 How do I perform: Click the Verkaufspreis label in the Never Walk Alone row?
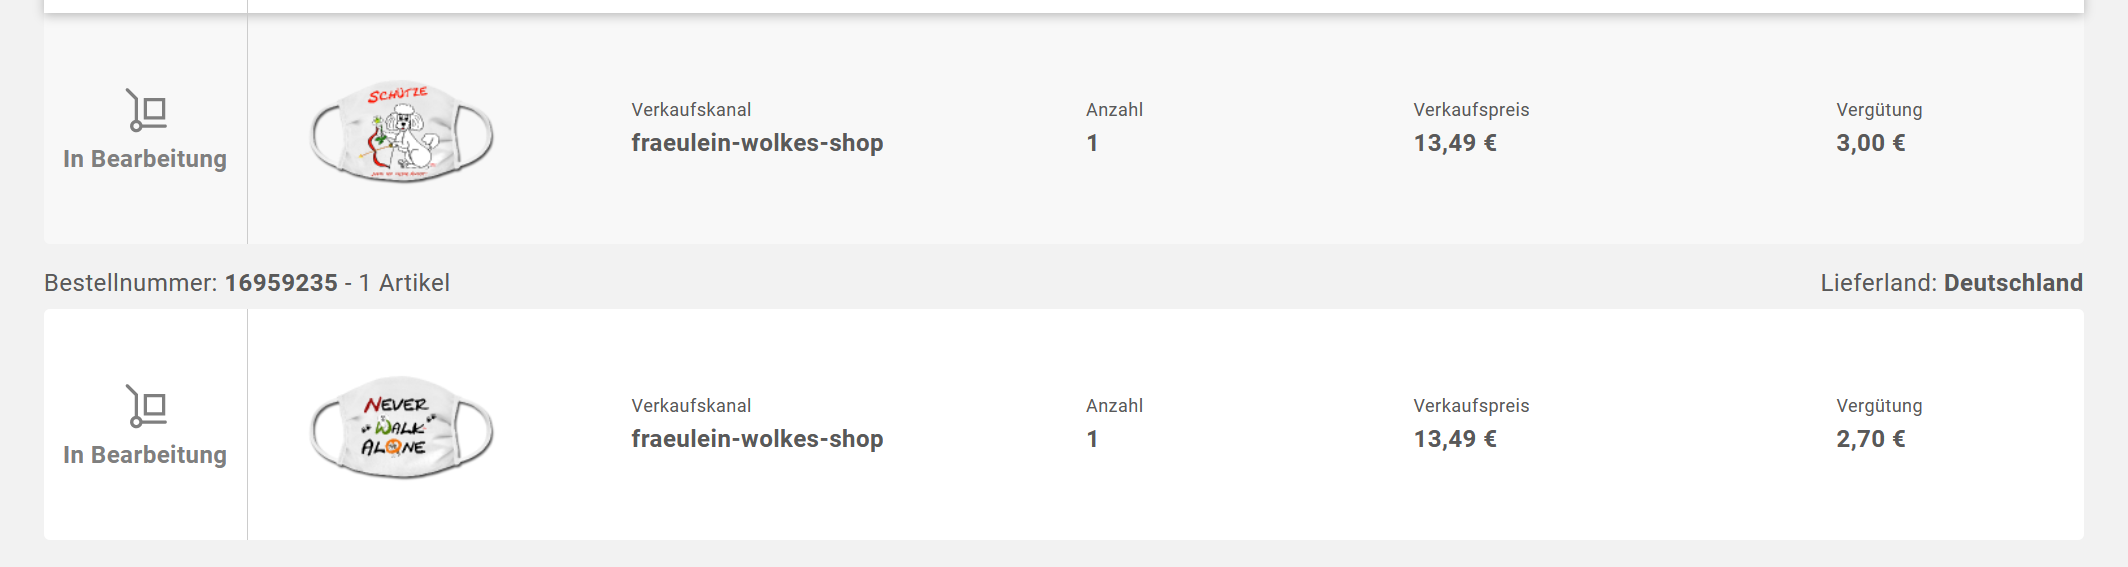coord(1471,406)
